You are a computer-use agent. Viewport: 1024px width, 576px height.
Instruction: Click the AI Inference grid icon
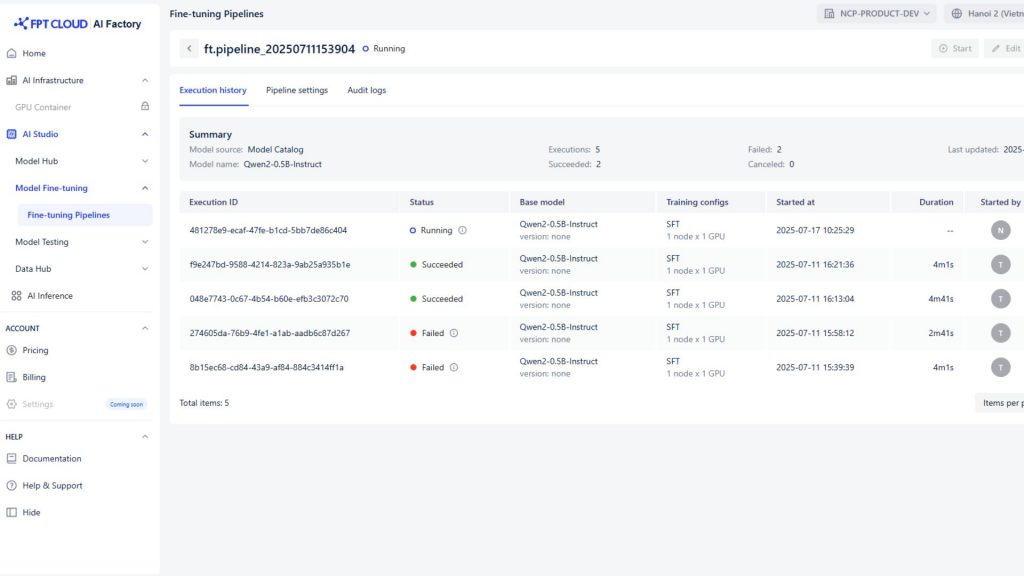point(16,296)
